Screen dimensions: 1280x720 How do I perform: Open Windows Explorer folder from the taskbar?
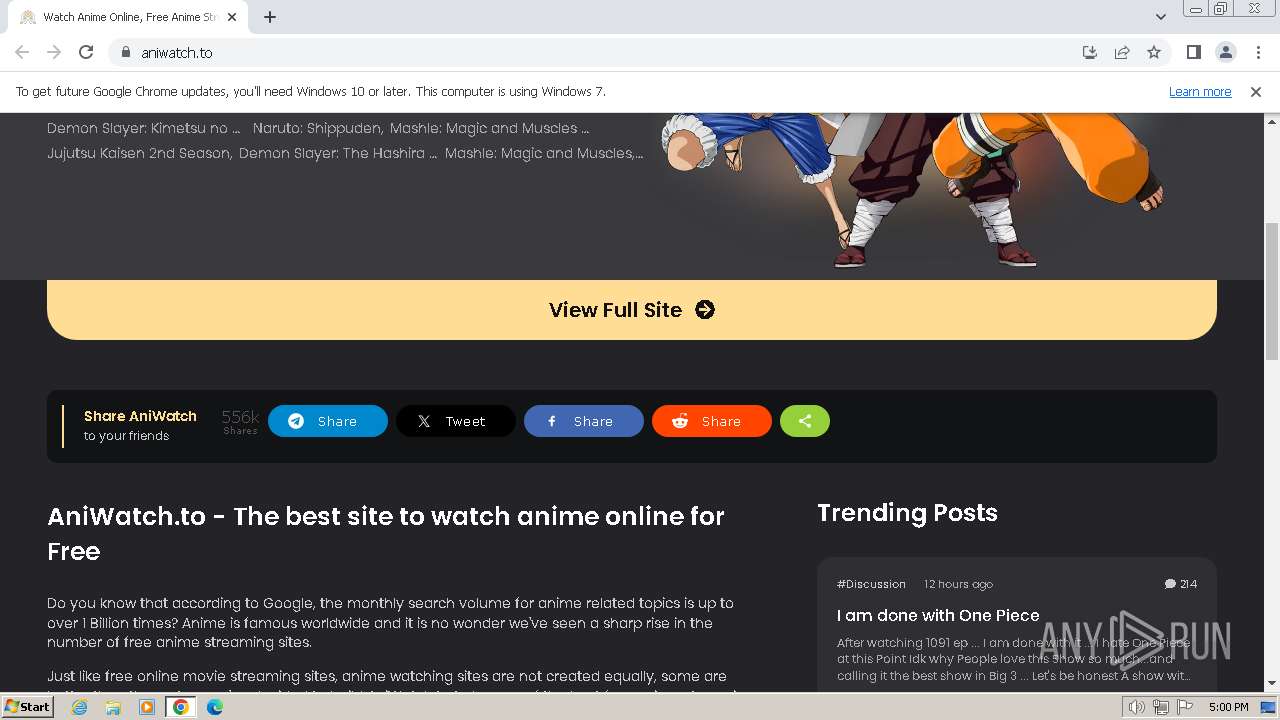click(113, 707)
